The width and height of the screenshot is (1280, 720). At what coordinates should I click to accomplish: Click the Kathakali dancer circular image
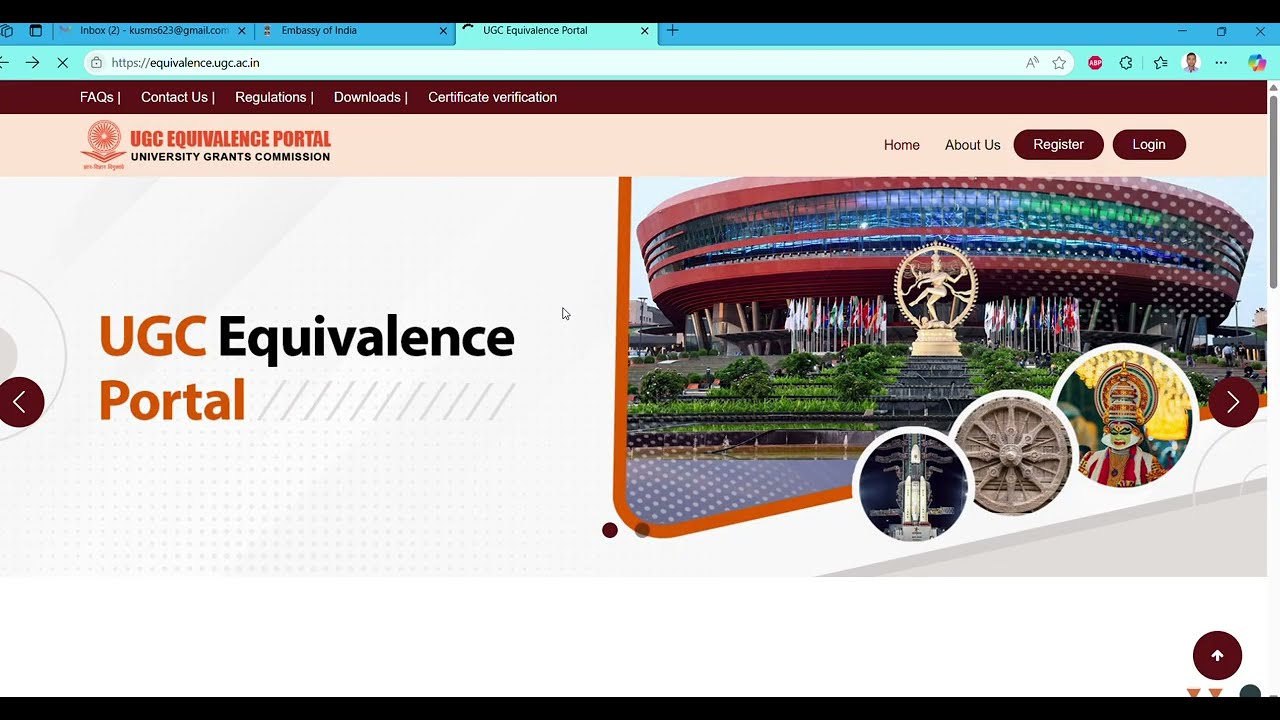1125,418
